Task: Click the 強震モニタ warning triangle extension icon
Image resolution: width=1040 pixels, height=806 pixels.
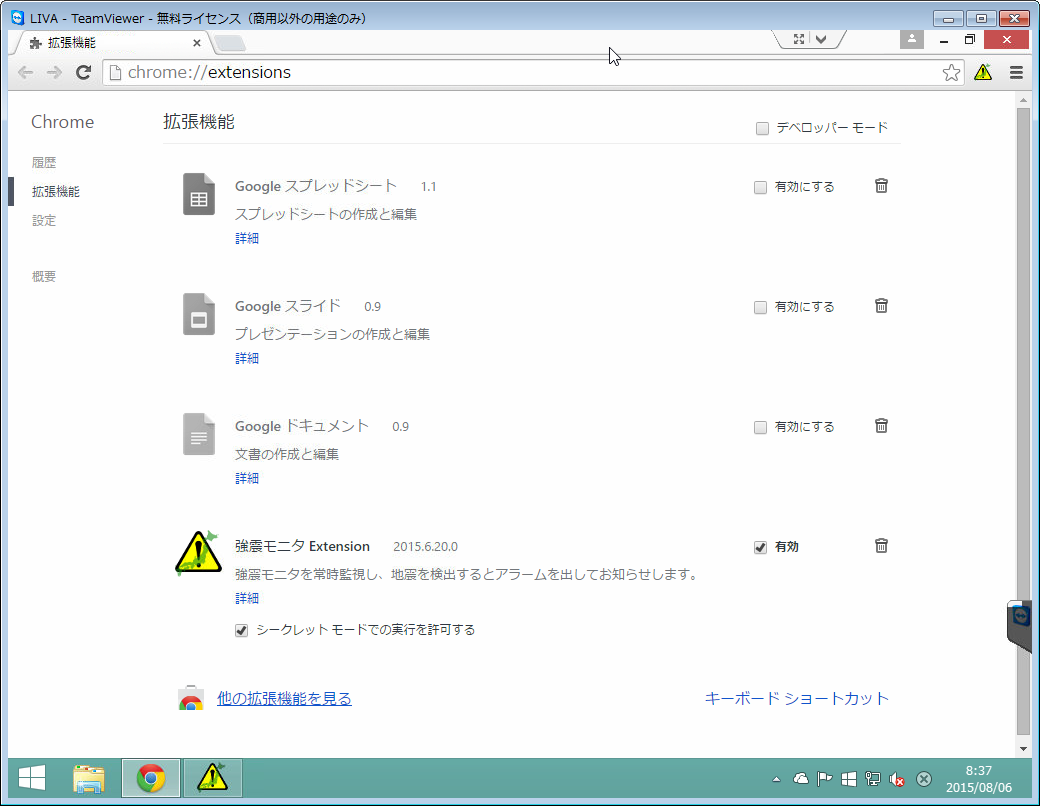Action: [x=198, y=553]
